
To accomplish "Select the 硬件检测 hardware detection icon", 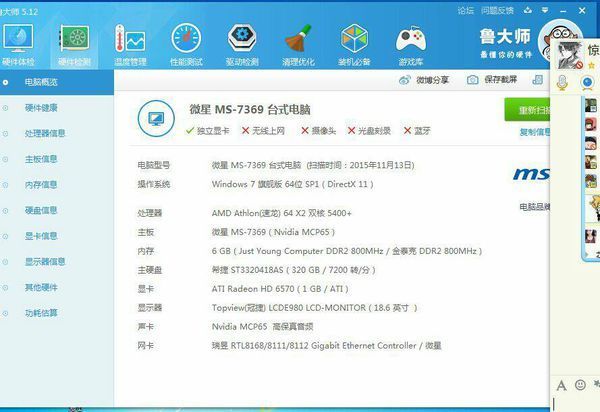I will click(74, 44).
